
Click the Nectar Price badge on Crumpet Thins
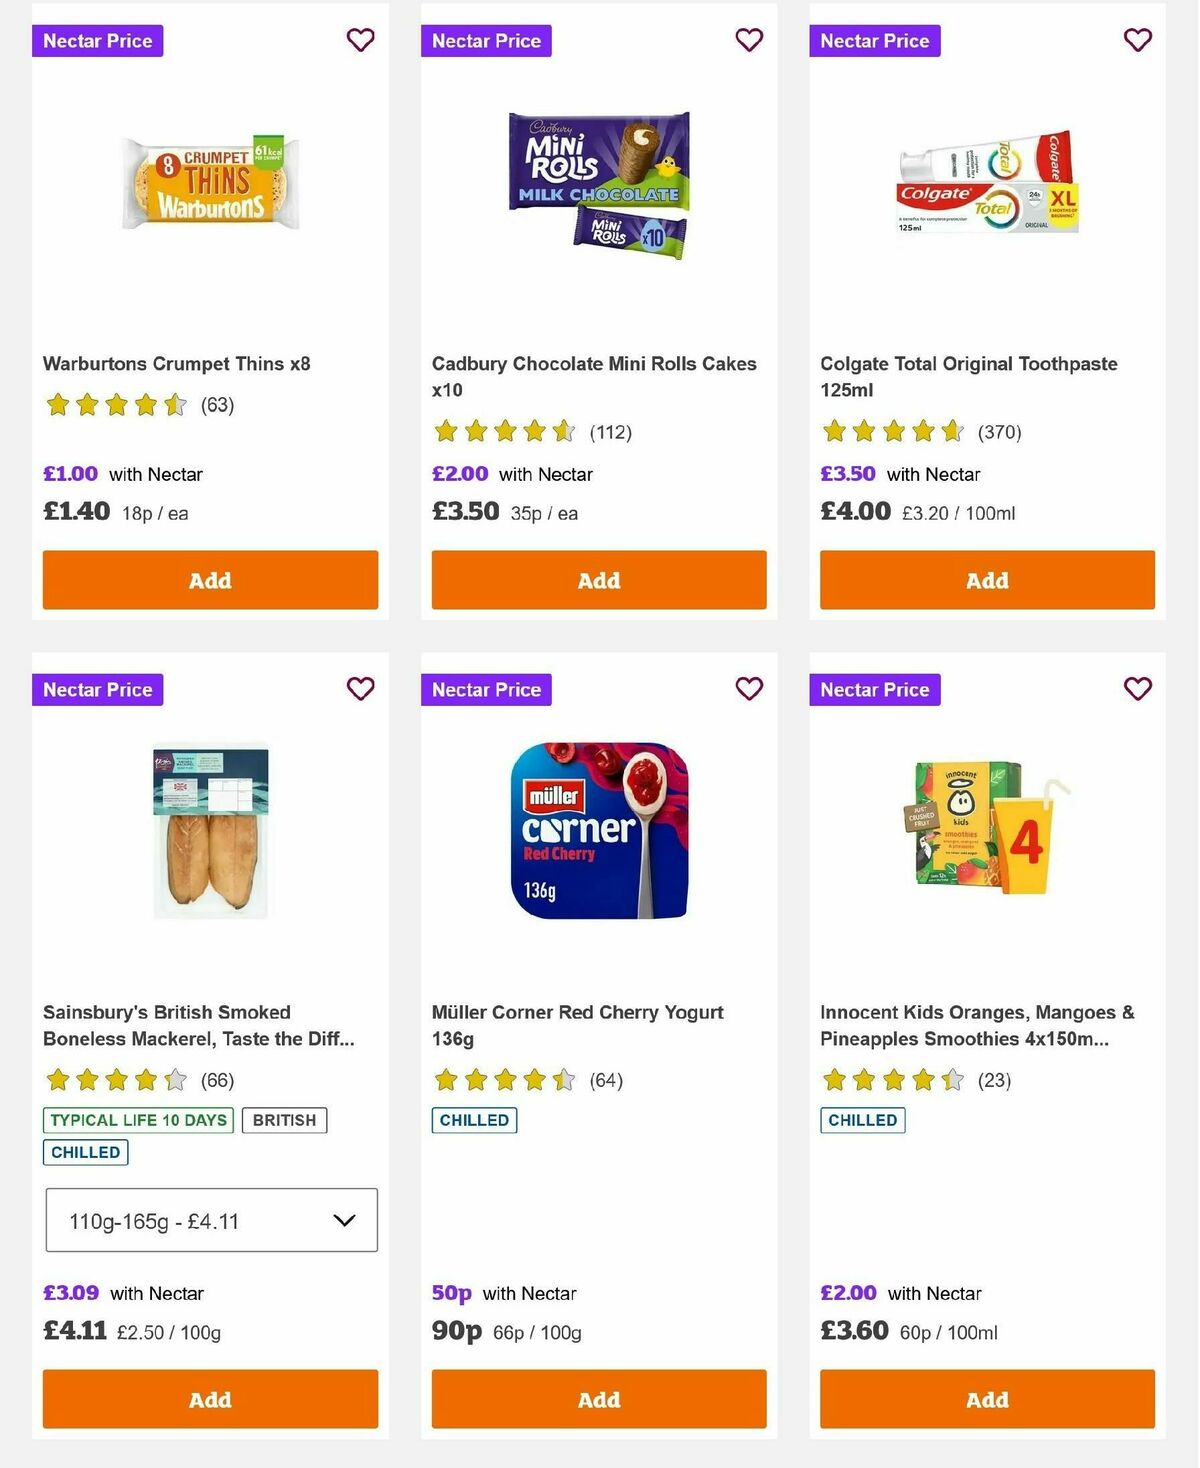98,41
